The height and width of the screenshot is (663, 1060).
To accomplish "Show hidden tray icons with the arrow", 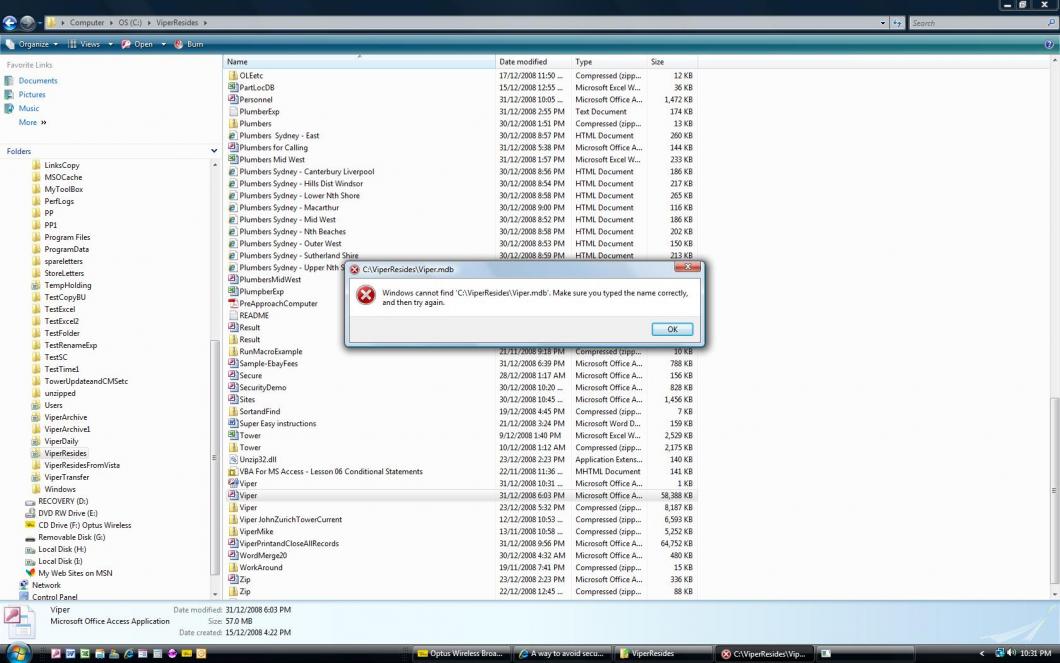I will pyautogui.click(x=982, y=654).
